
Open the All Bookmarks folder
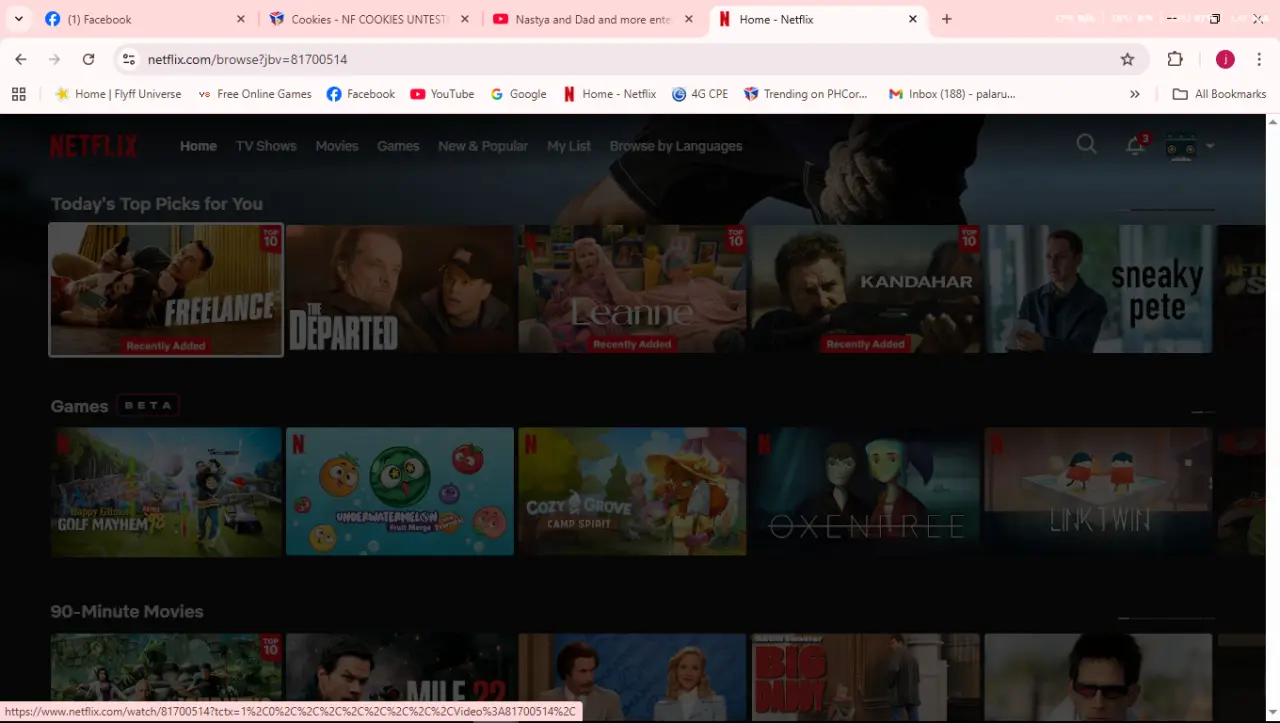tap(1219, 94)
